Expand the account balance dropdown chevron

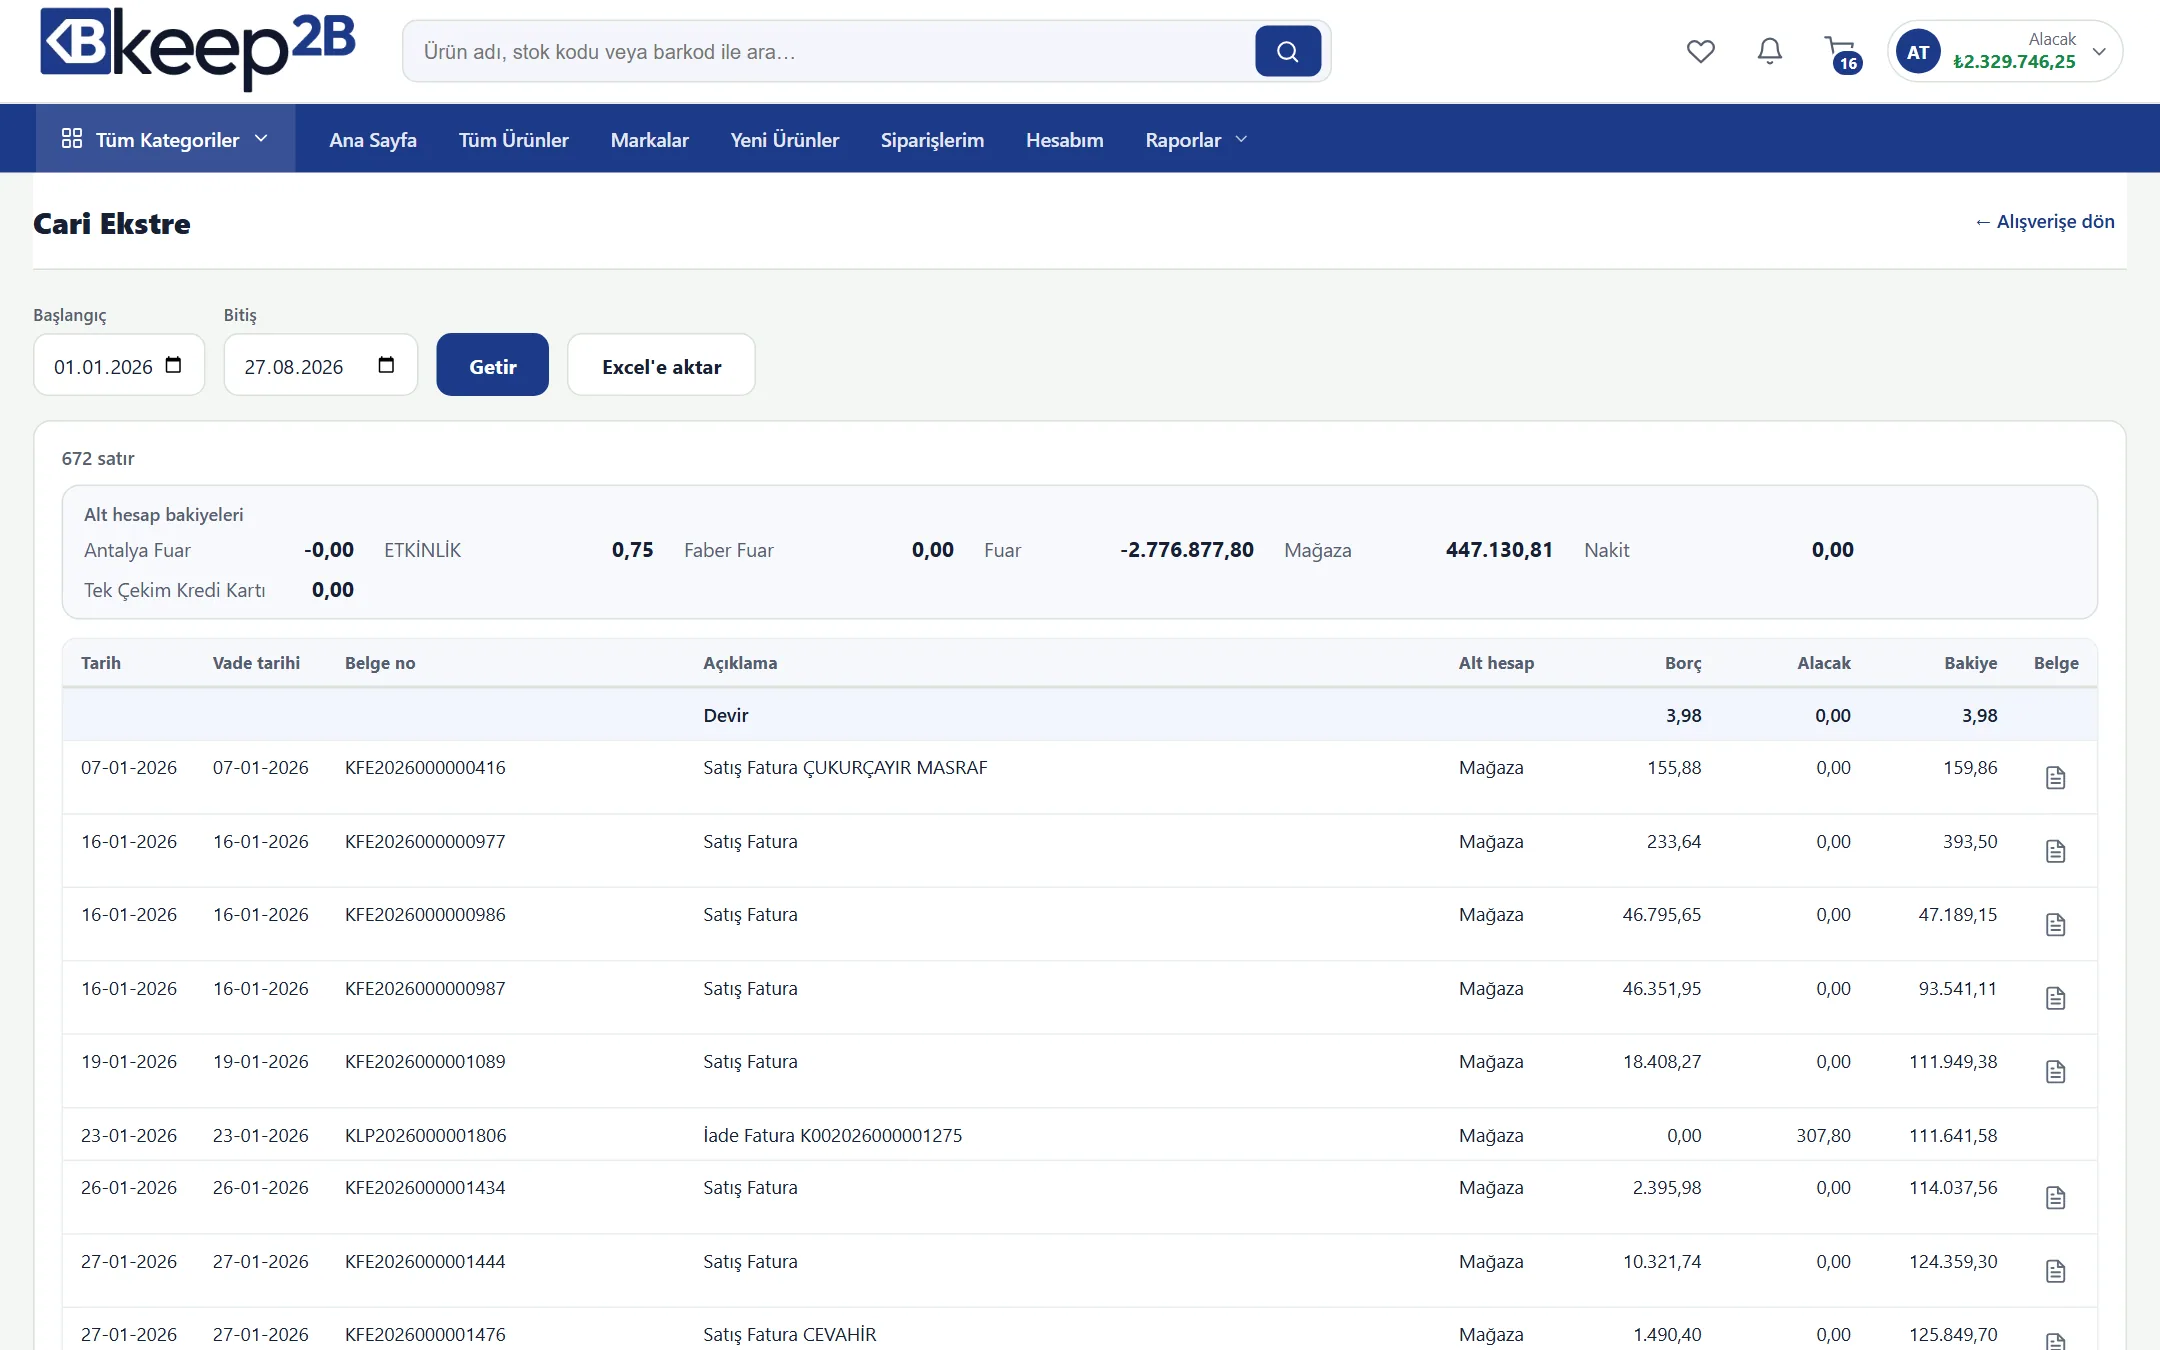click(x=2099, y=52)
